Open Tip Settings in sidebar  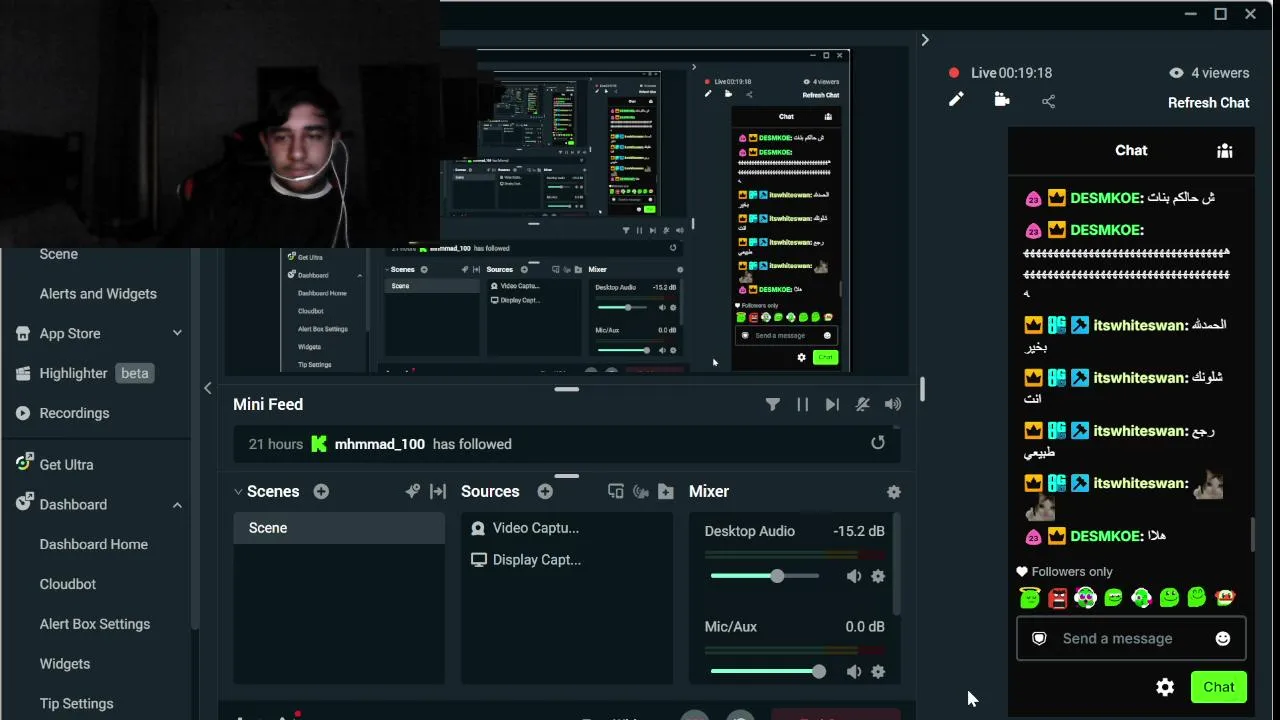(77, 704)
